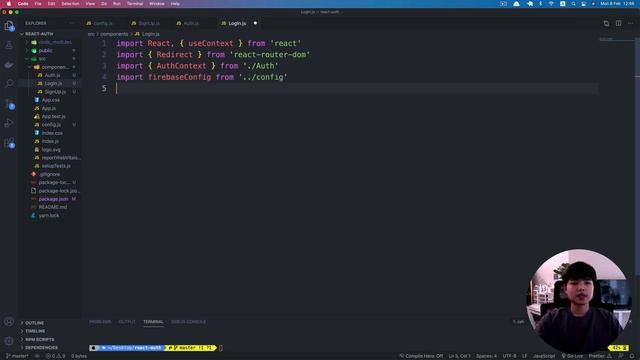Open the Accounts icon in activity bar
Viewport: 640px width, 360px height.
click(x=9, y=322)
